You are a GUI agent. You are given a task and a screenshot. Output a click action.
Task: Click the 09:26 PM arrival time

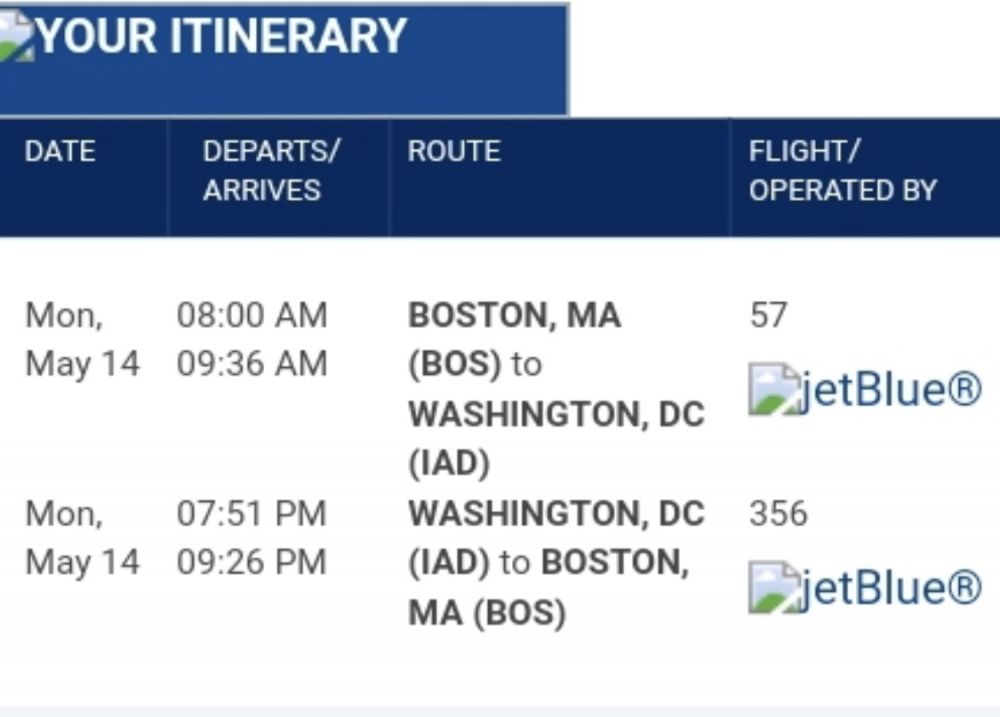tap(252, 561)
